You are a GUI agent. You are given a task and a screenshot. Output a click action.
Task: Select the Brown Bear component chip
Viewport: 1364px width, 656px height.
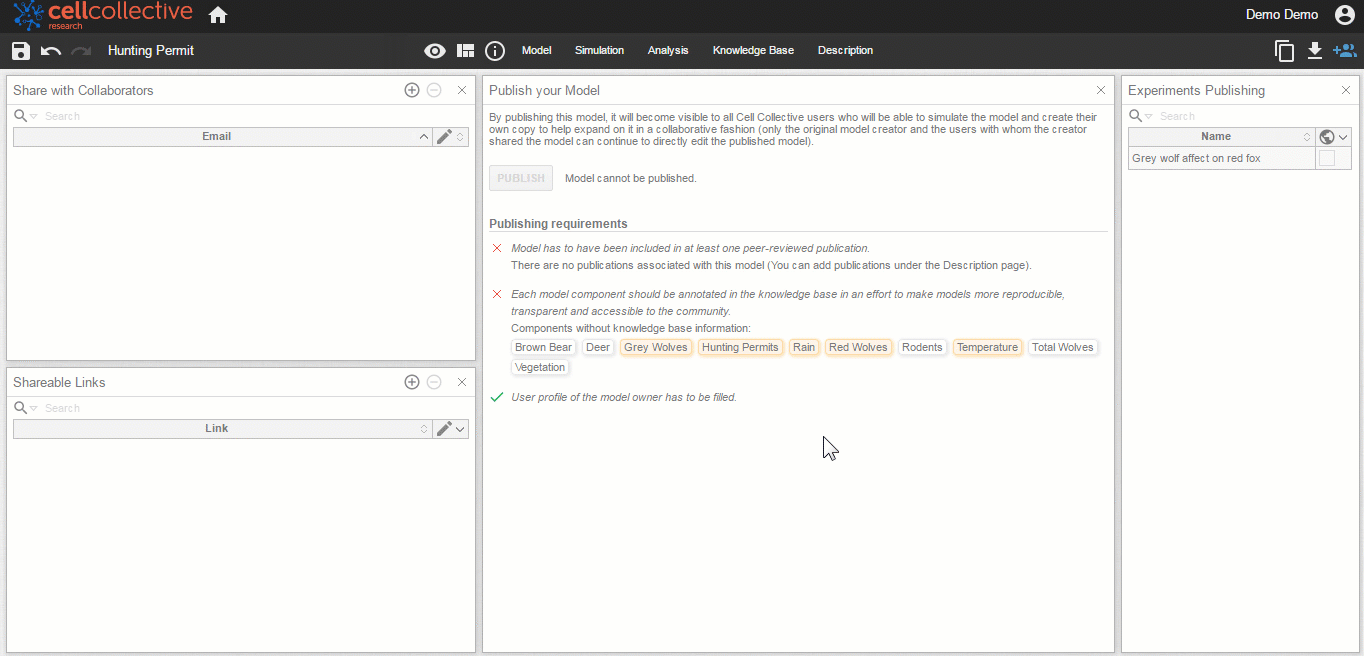pos(544,348)
